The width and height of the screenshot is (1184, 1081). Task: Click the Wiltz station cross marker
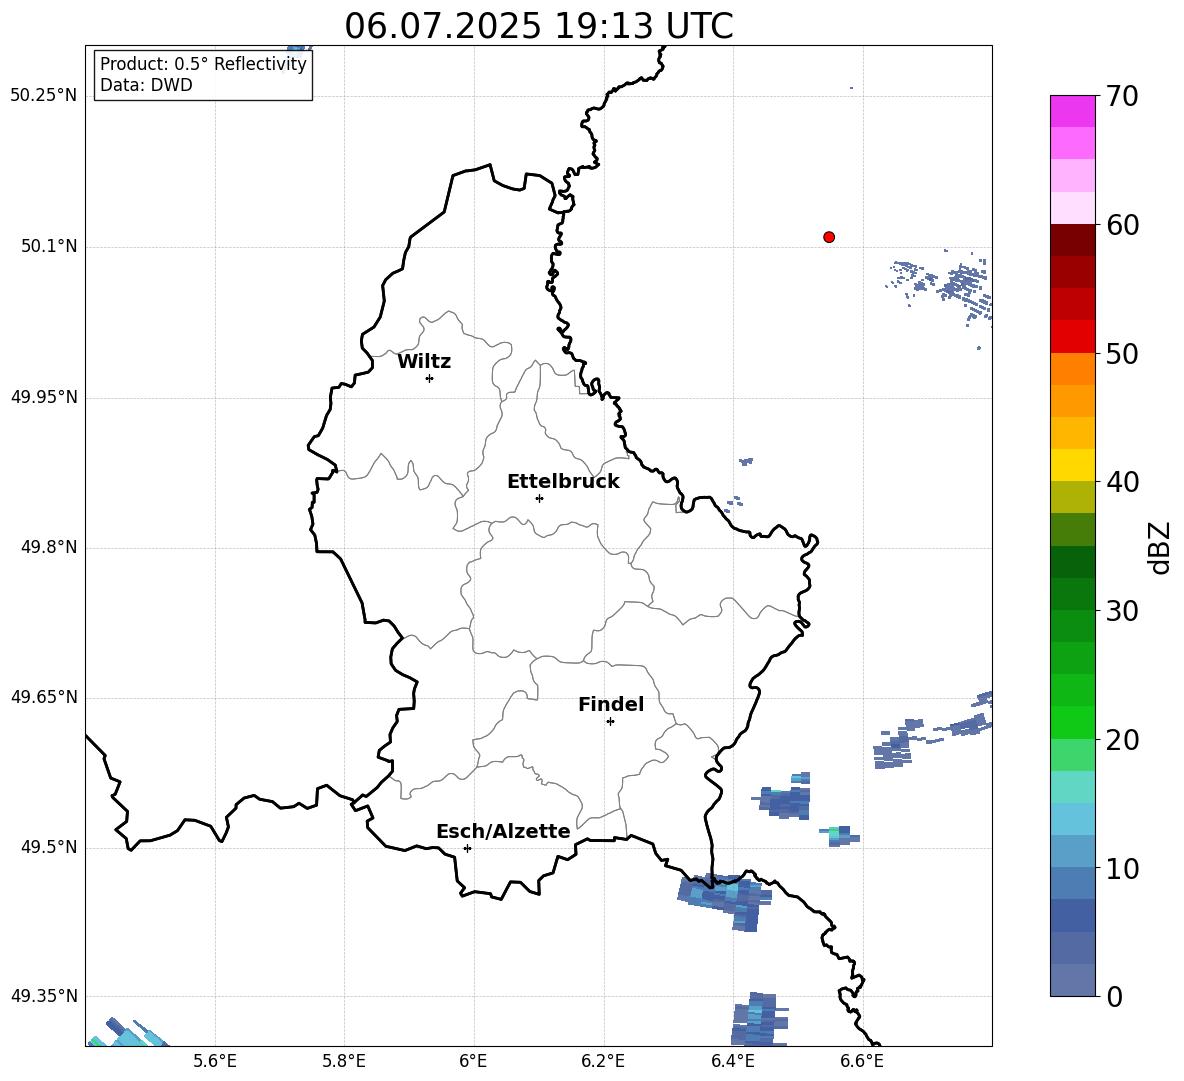(x=430, y=378)
